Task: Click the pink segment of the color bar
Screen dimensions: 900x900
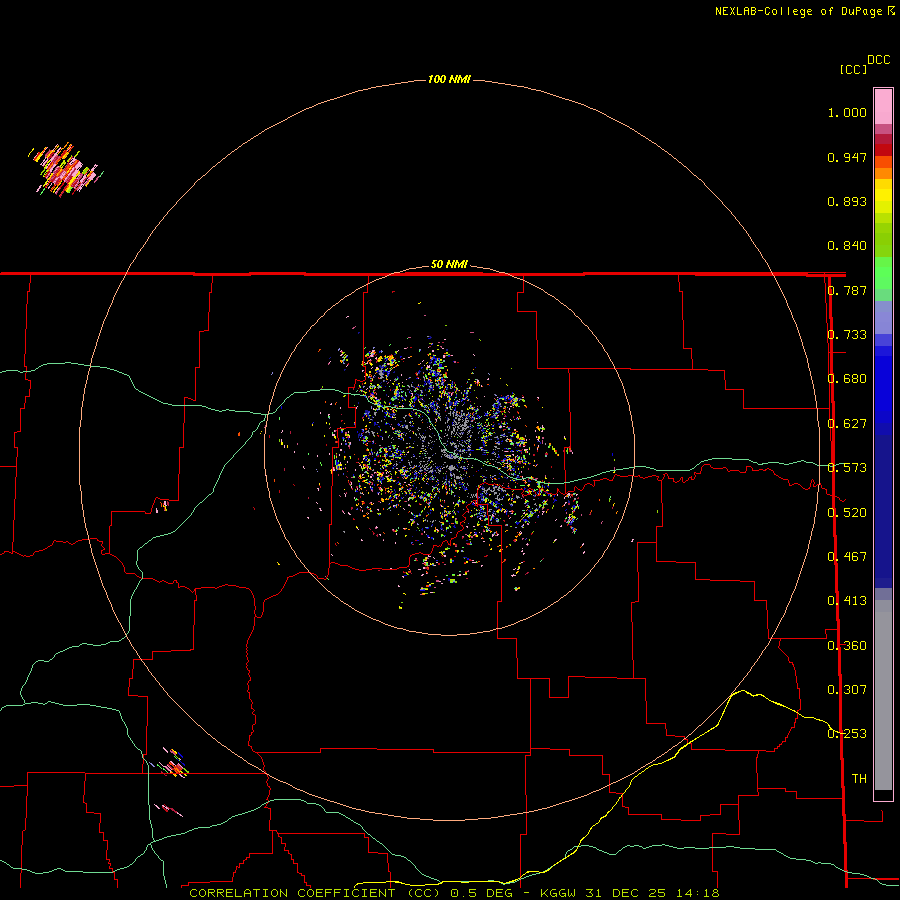Action: (883, 107)
